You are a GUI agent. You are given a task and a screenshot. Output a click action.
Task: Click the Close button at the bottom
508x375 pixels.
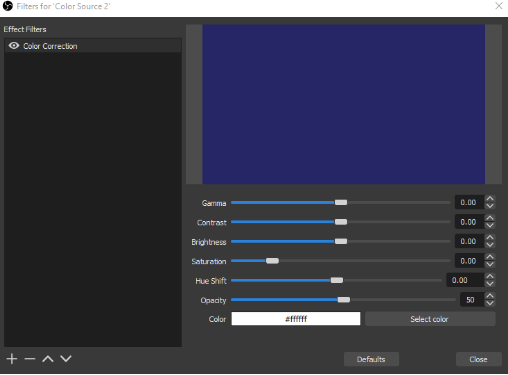point(478,359)
